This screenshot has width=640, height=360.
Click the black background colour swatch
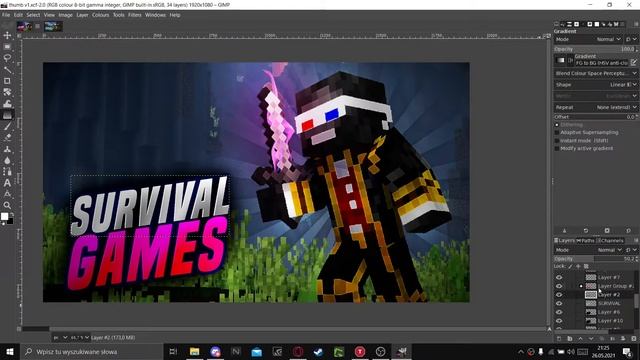10,221
